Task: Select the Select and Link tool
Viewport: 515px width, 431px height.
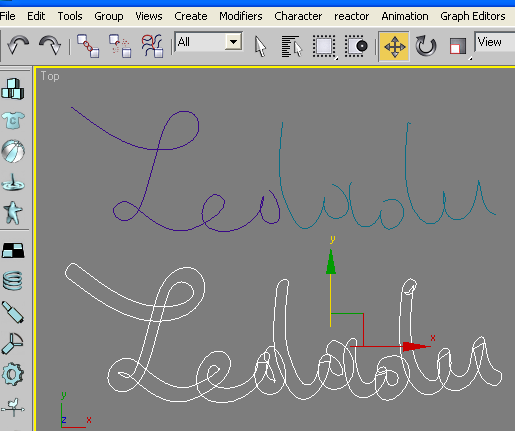Action: point(88,46)
